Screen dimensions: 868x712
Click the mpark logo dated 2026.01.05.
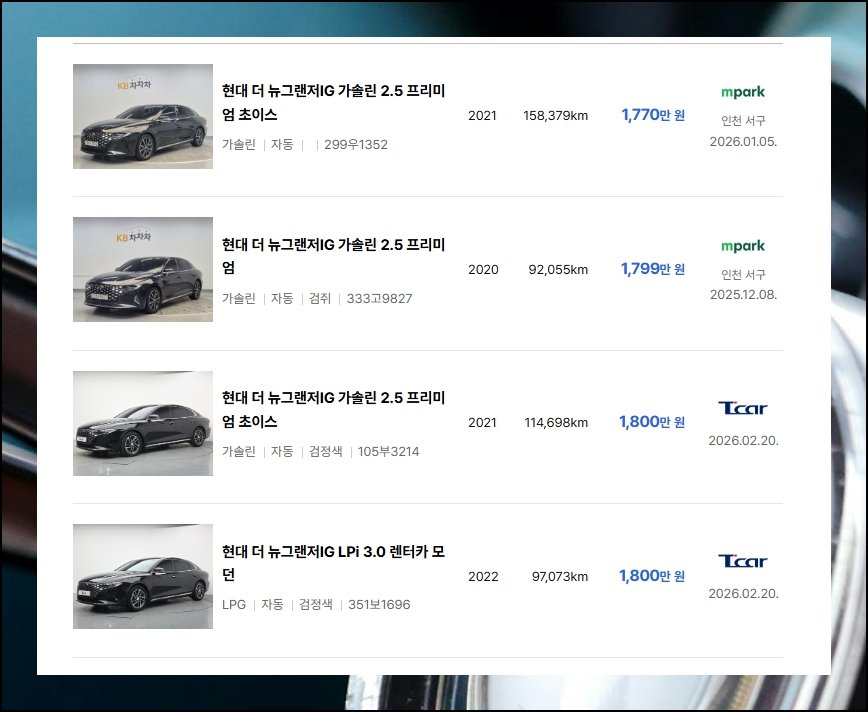click(743, 92)
